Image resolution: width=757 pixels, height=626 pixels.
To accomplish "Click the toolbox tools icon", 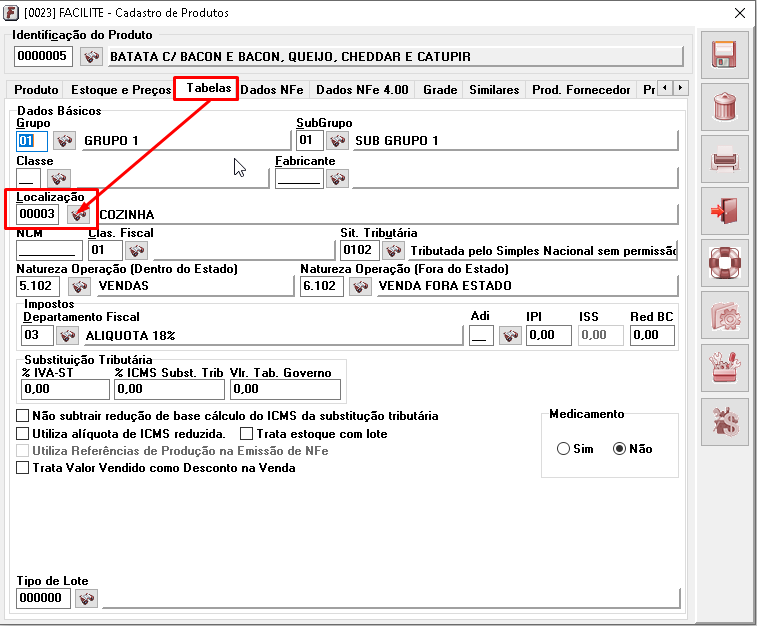I will click(724, 368).
